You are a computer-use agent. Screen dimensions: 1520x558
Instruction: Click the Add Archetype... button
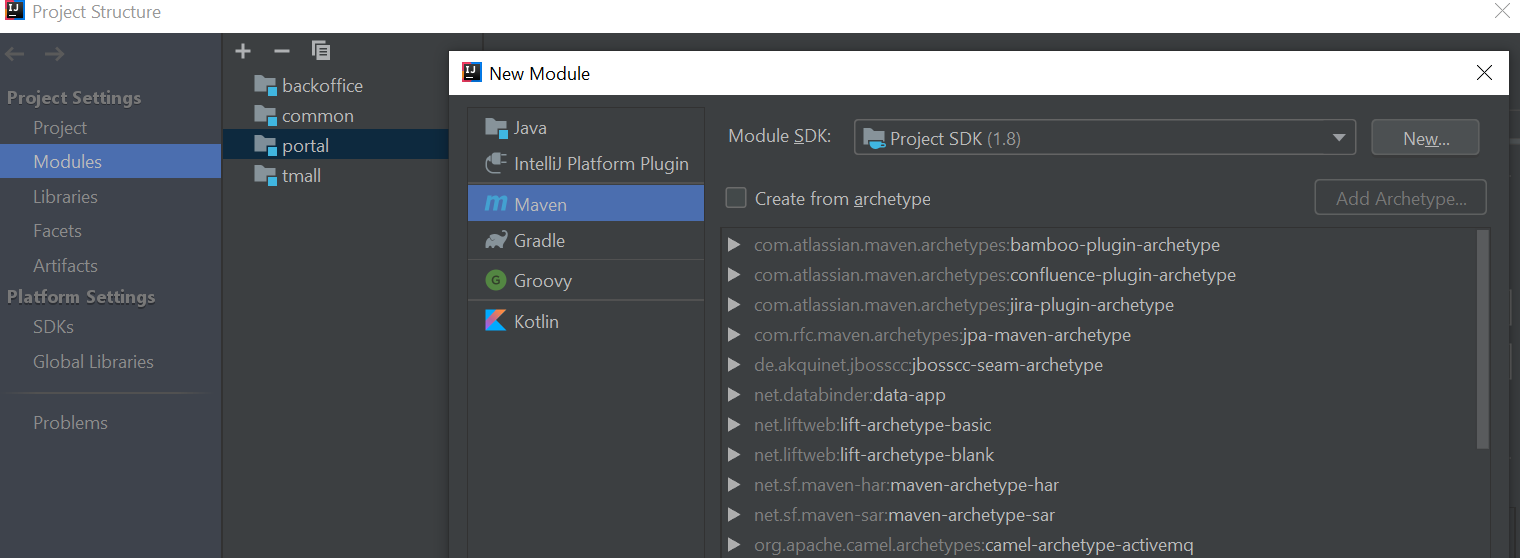click(1400, 198)
